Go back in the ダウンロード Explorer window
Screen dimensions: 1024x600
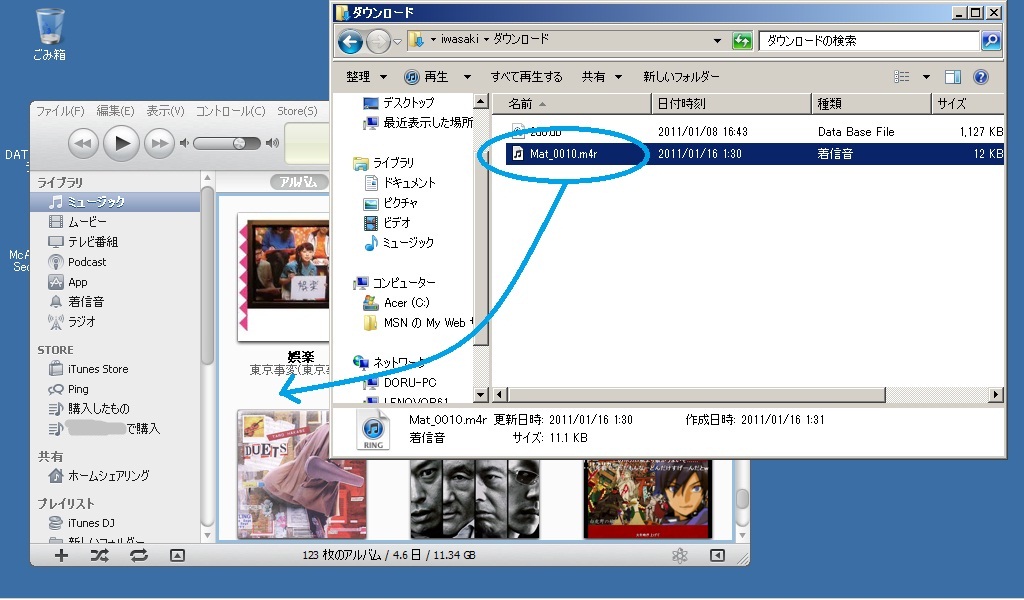[x=350, y=42]
